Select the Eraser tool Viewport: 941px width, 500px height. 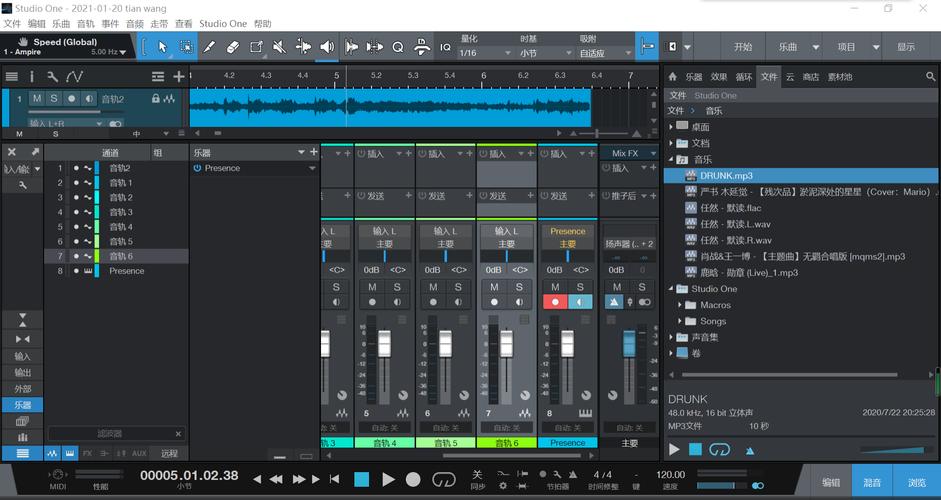tap(232, 47)
